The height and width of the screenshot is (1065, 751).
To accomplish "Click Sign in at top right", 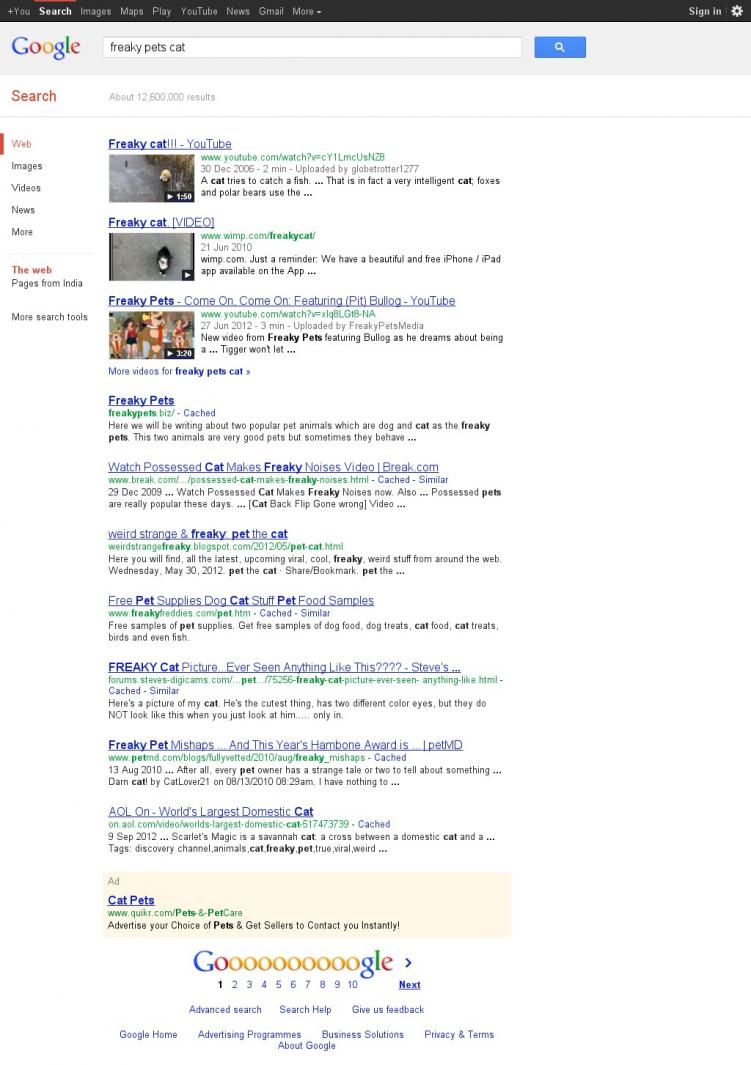I will tap(705, 12).
